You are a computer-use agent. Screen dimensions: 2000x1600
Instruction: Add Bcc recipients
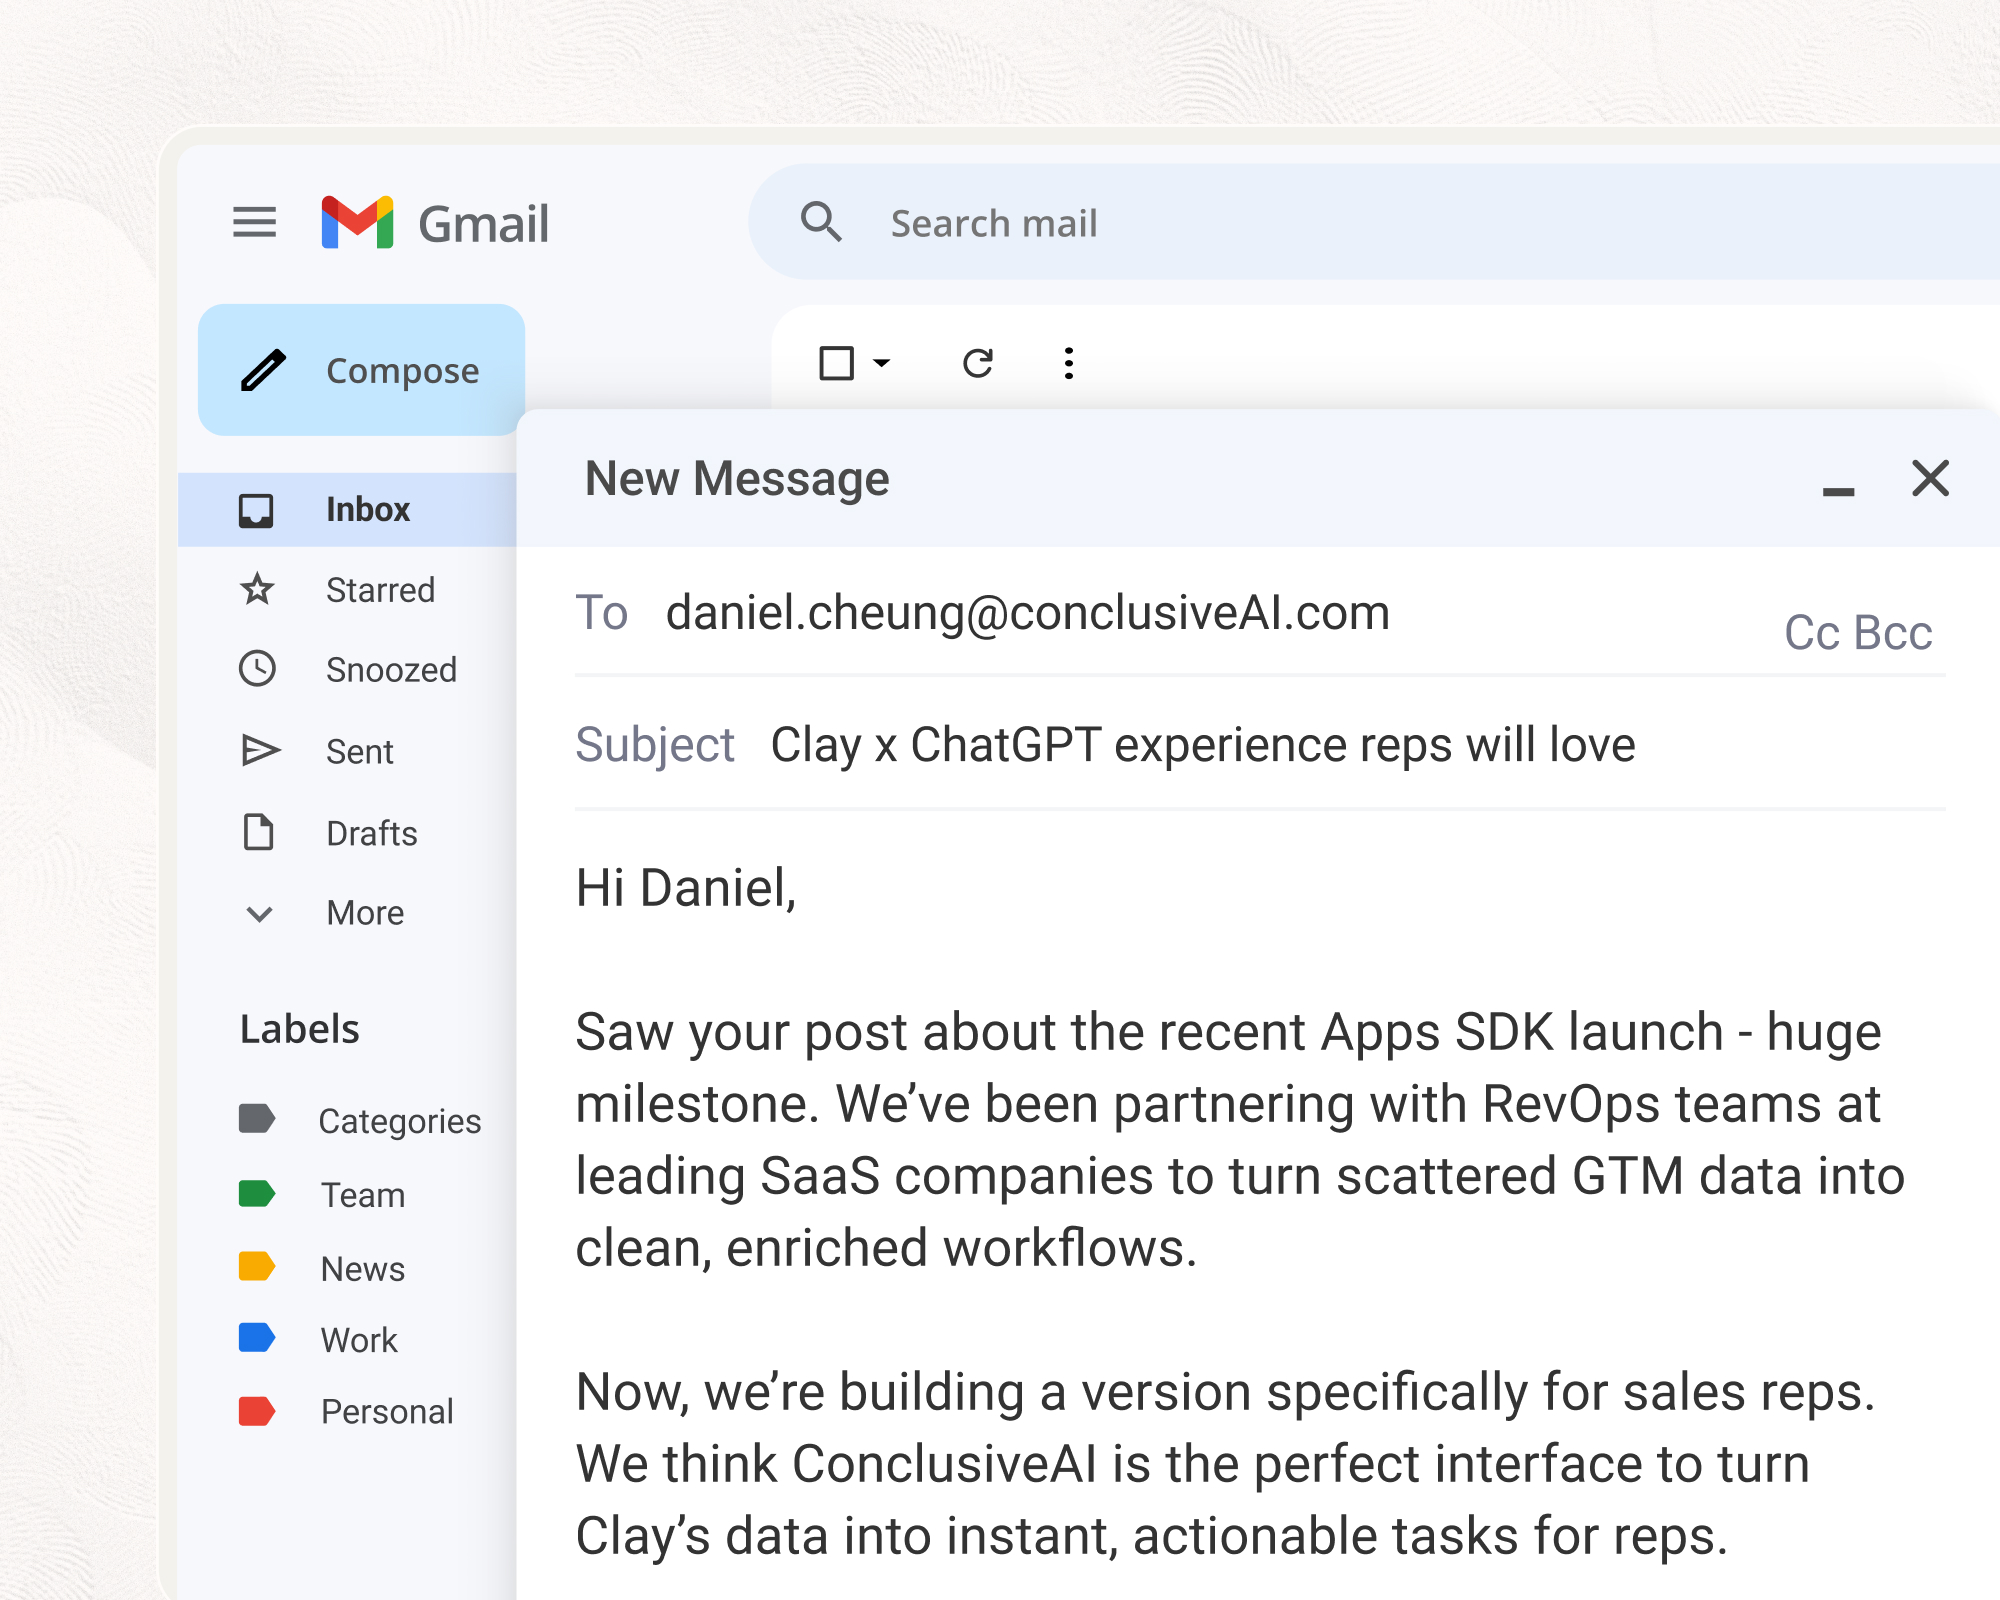click(1892, 633)
